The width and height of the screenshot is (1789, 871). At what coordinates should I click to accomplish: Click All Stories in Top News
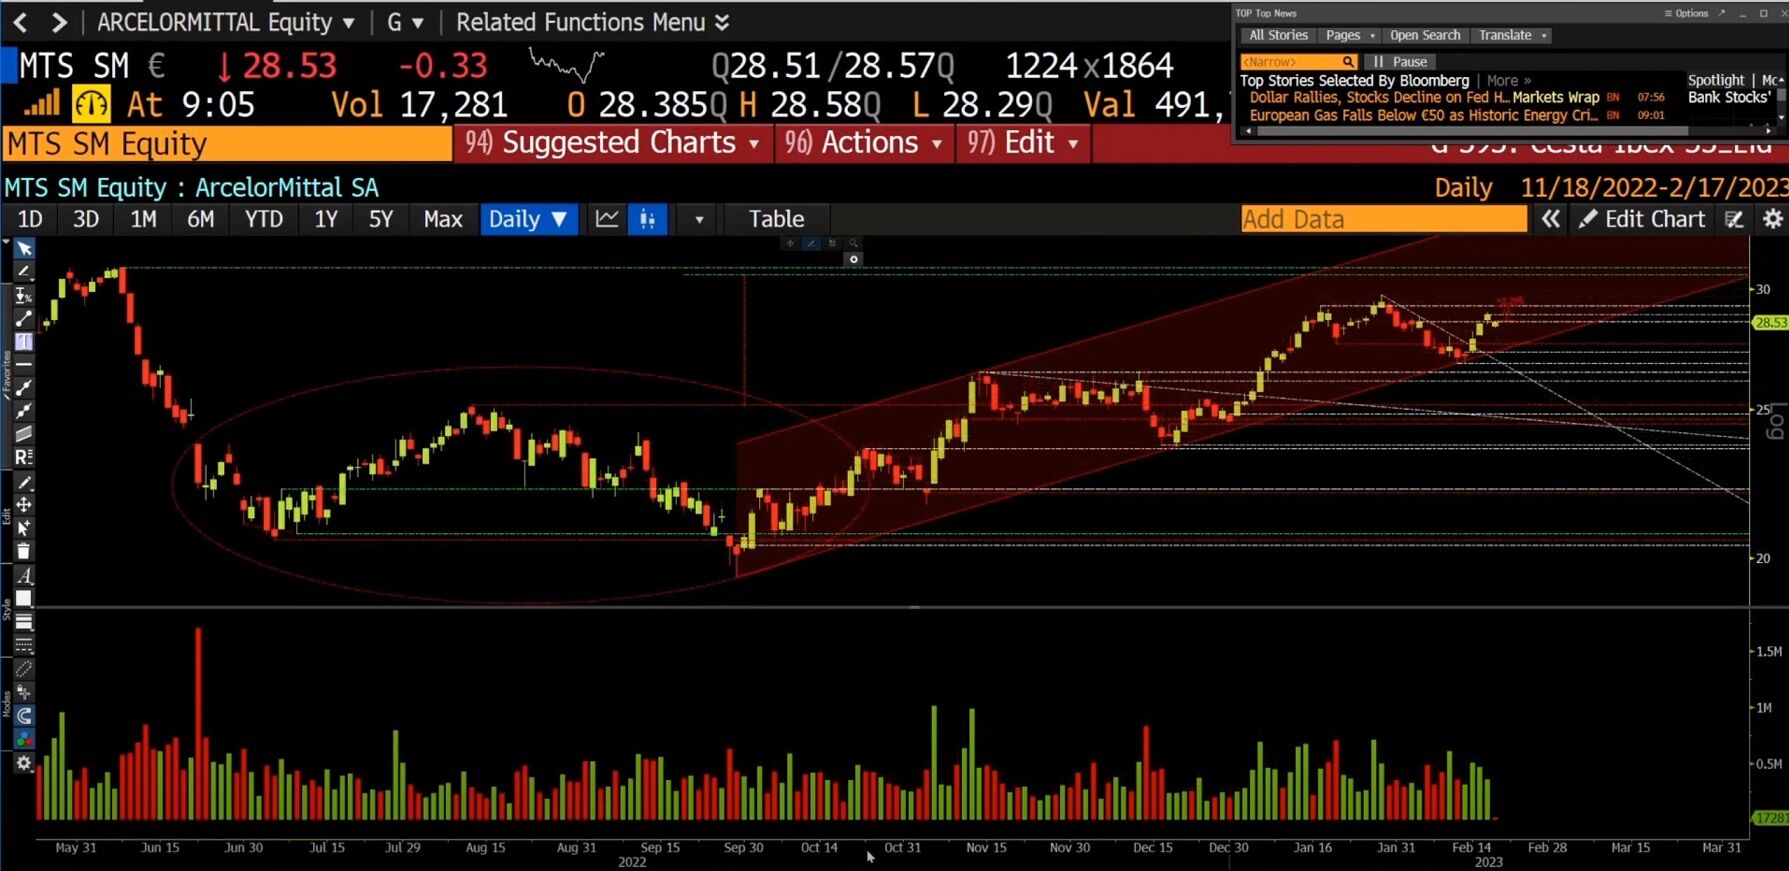tap(1278, 35)
